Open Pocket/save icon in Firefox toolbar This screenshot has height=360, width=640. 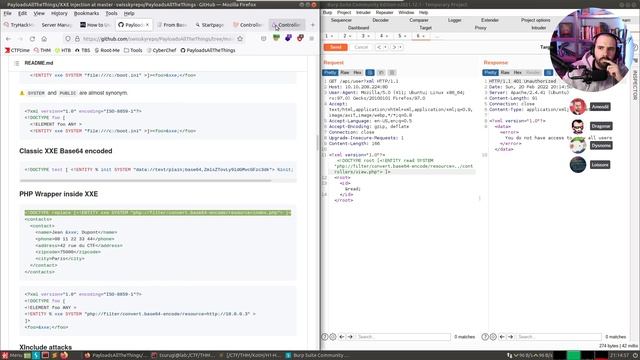[x=264, y=39]
